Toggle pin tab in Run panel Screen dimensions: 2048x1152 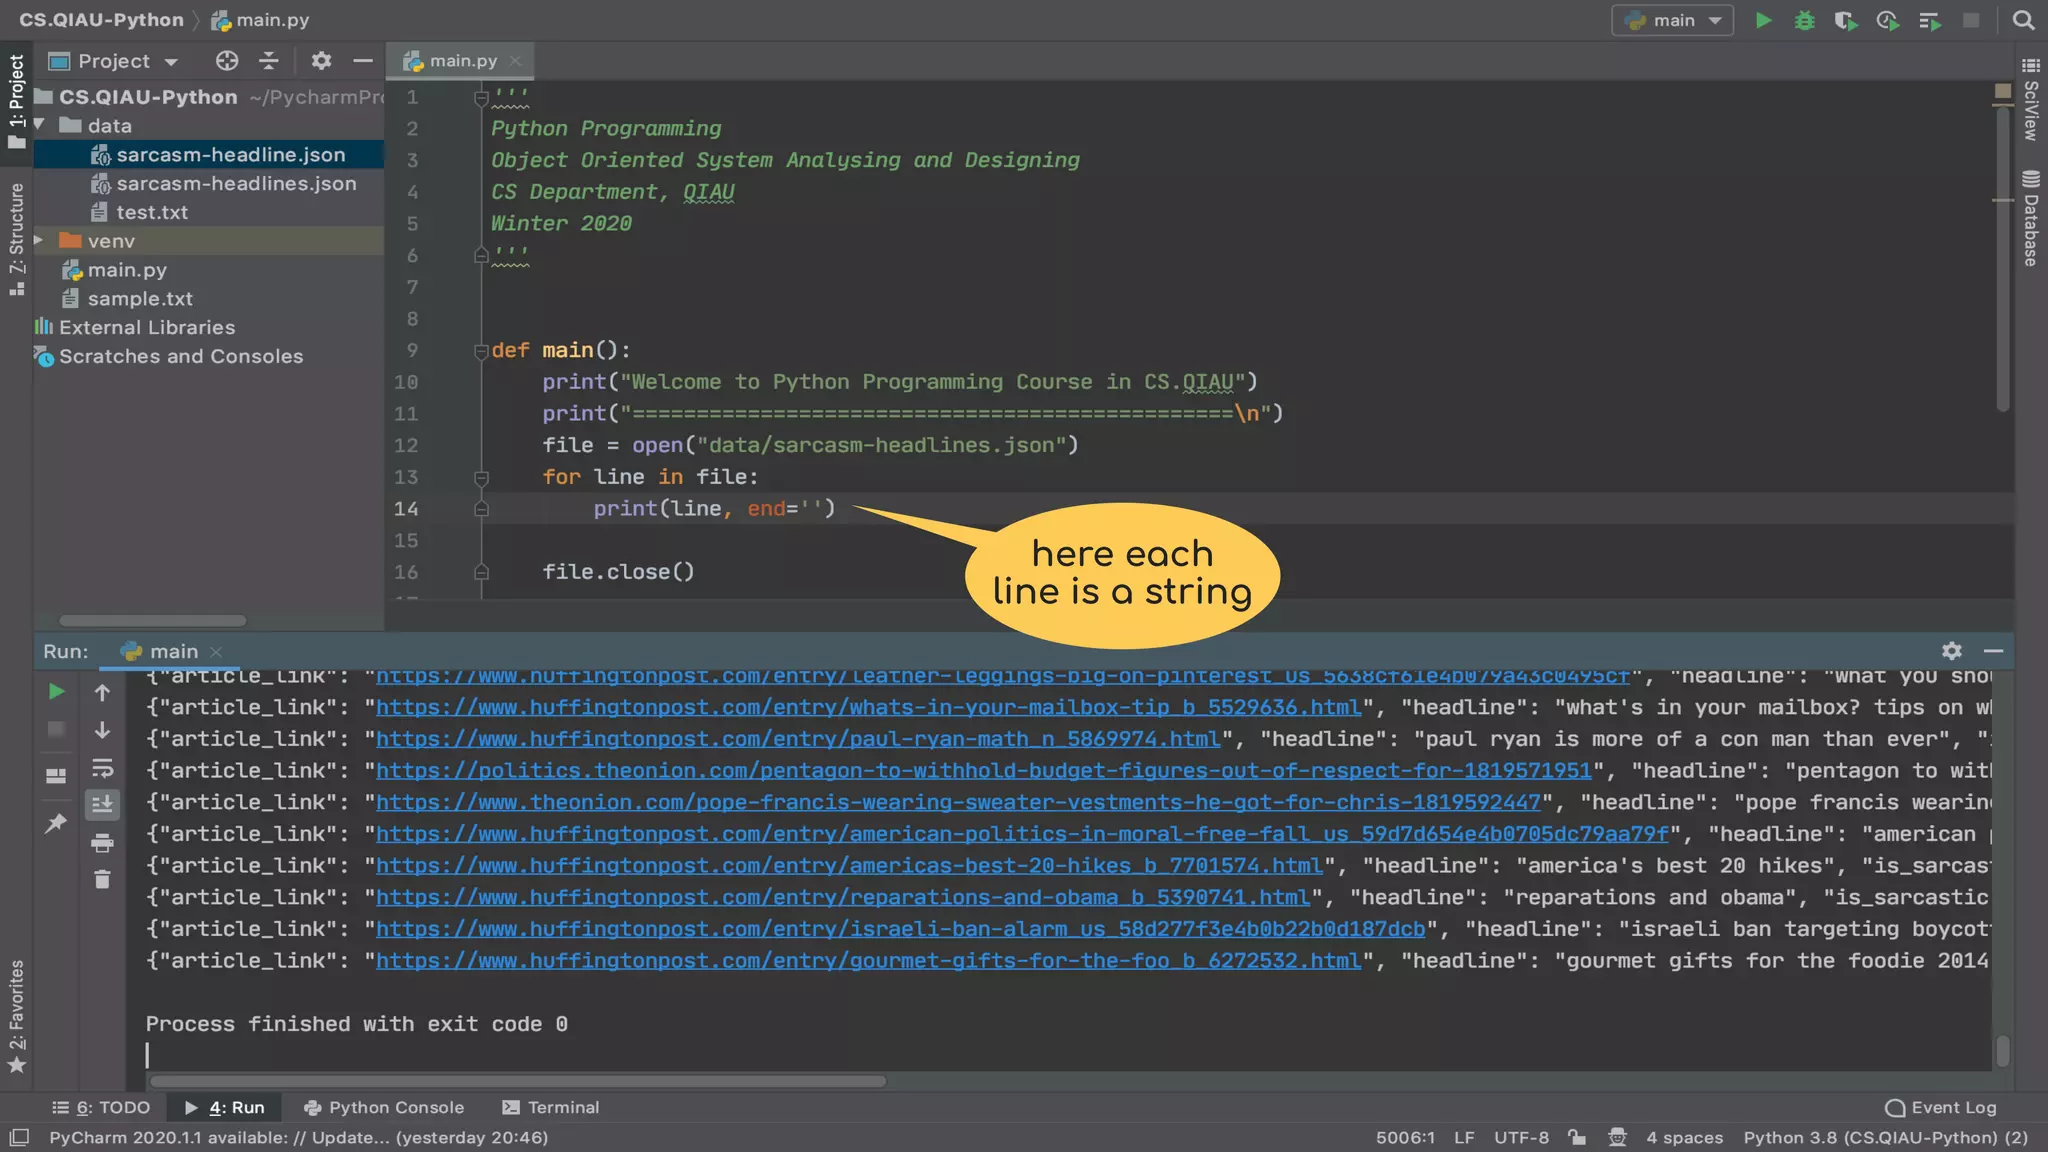click(56, 824)
